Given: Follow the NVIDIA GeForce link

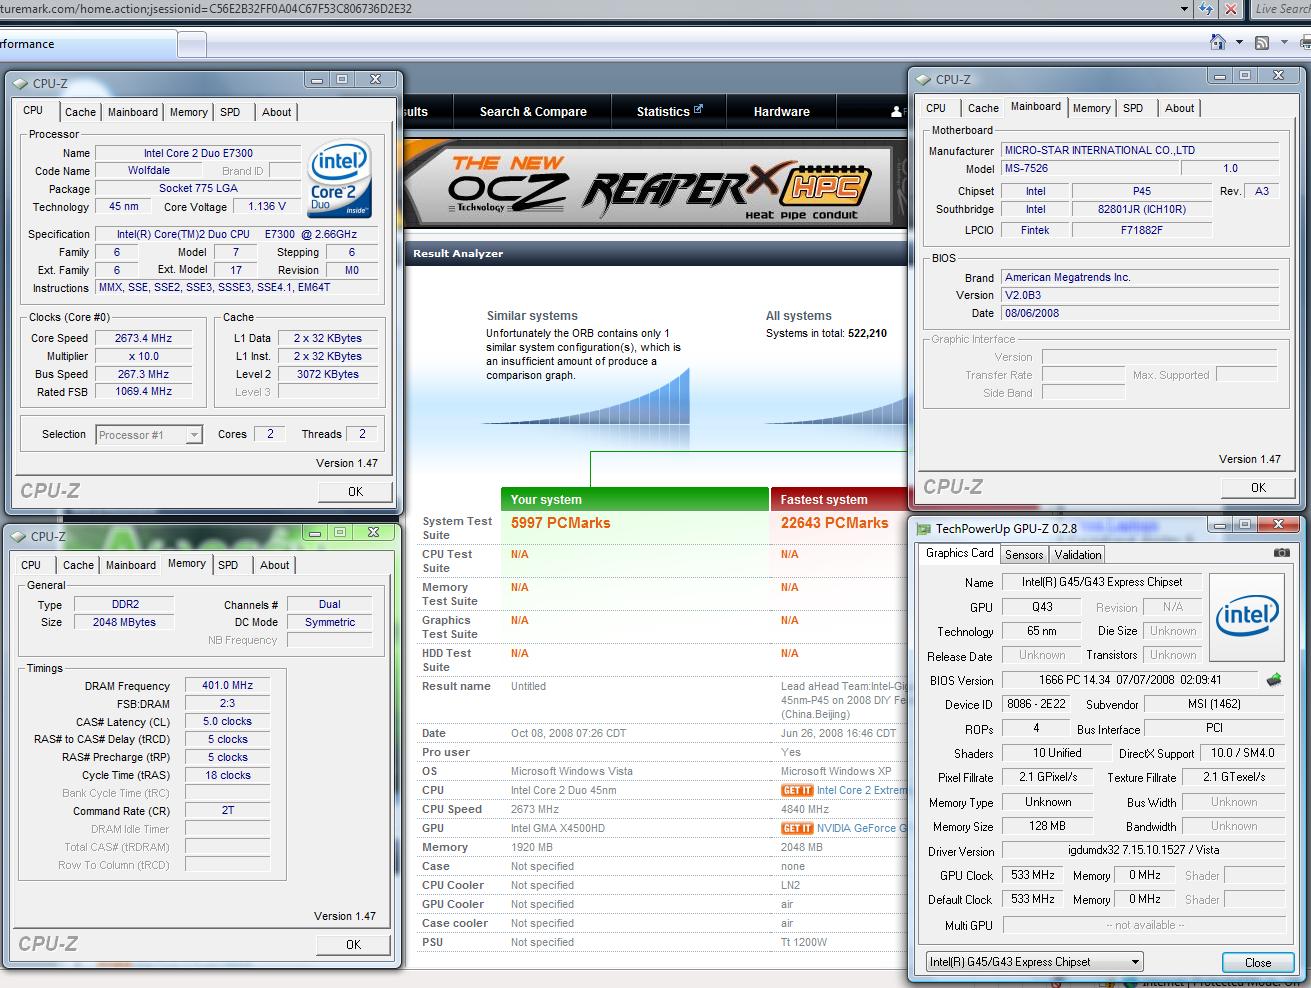Looking at the screenshot, I should pos(861,828).
